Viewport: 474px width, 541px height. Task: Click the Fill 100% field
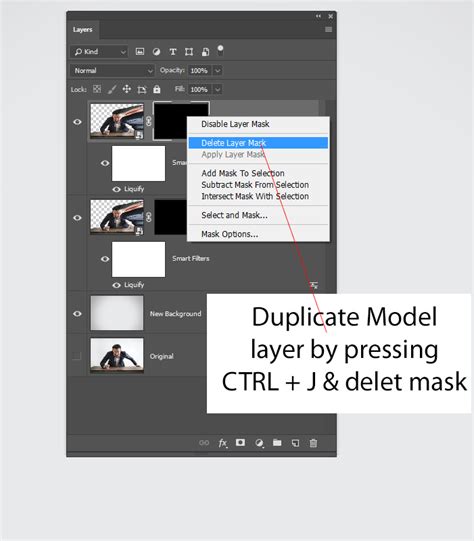tap(200, 89)
